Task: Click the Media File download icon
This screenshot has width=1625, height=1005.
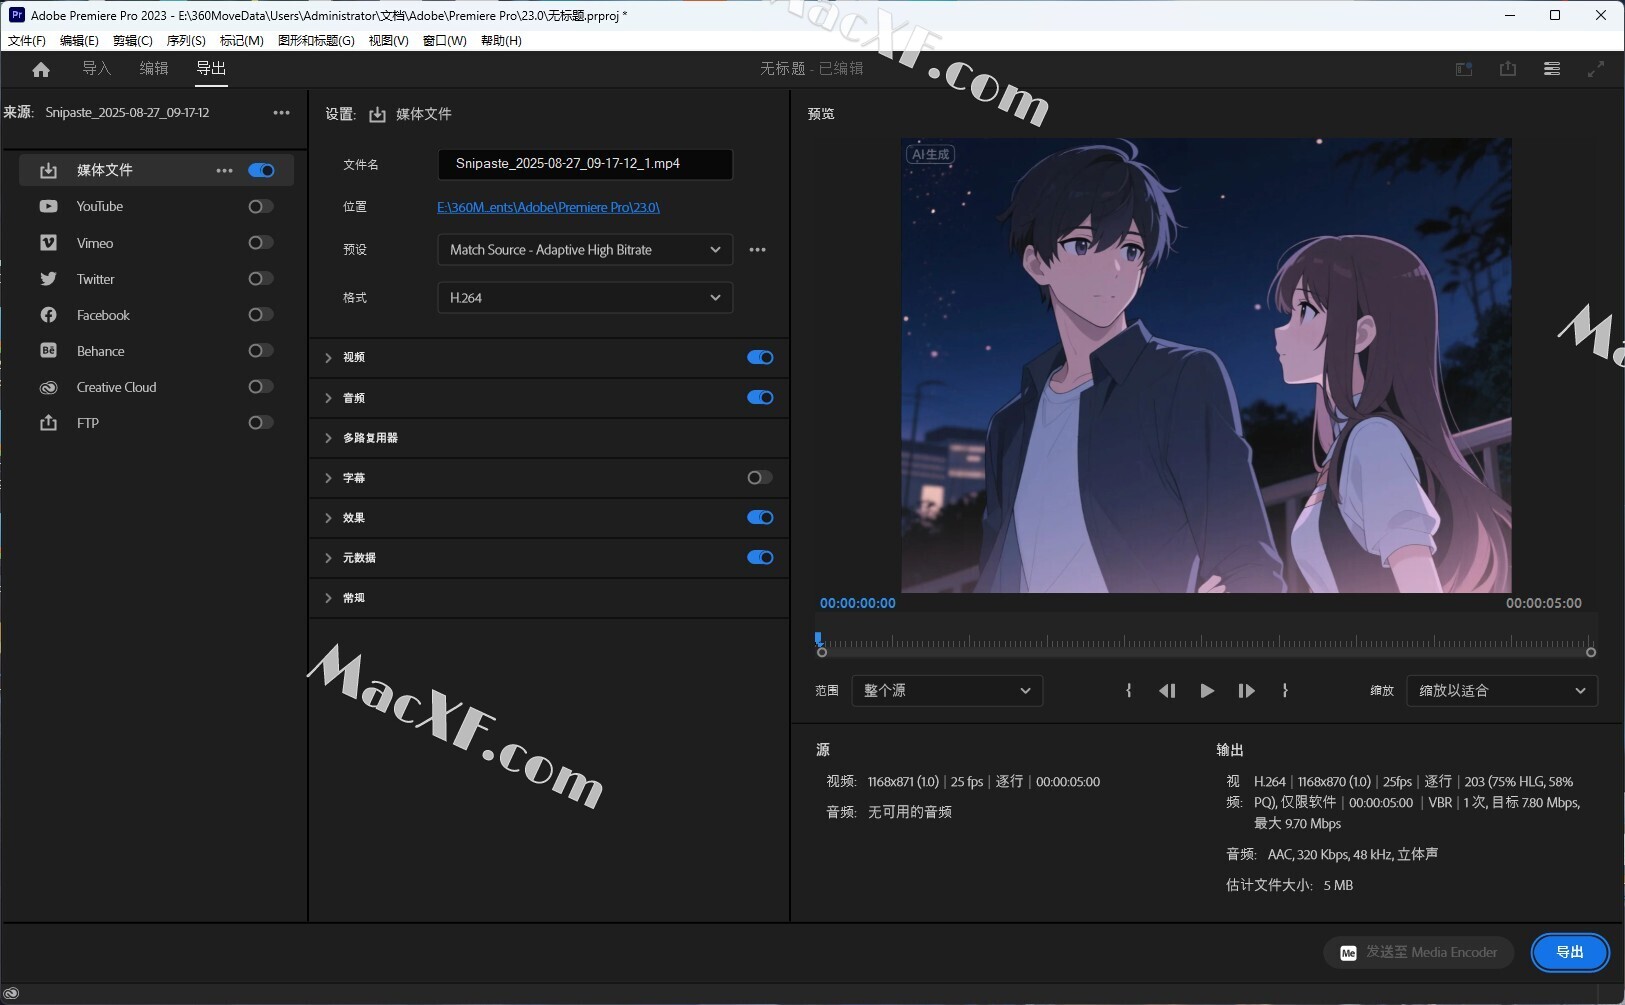Action: click(48, 170)
